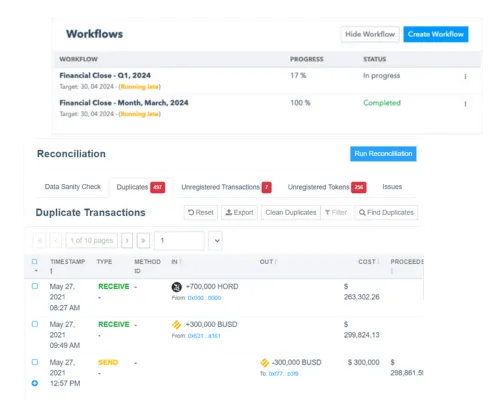Click the '1 of 10 pages' indicator
This screenshot has height=400, width=500.
click(92, 240)
